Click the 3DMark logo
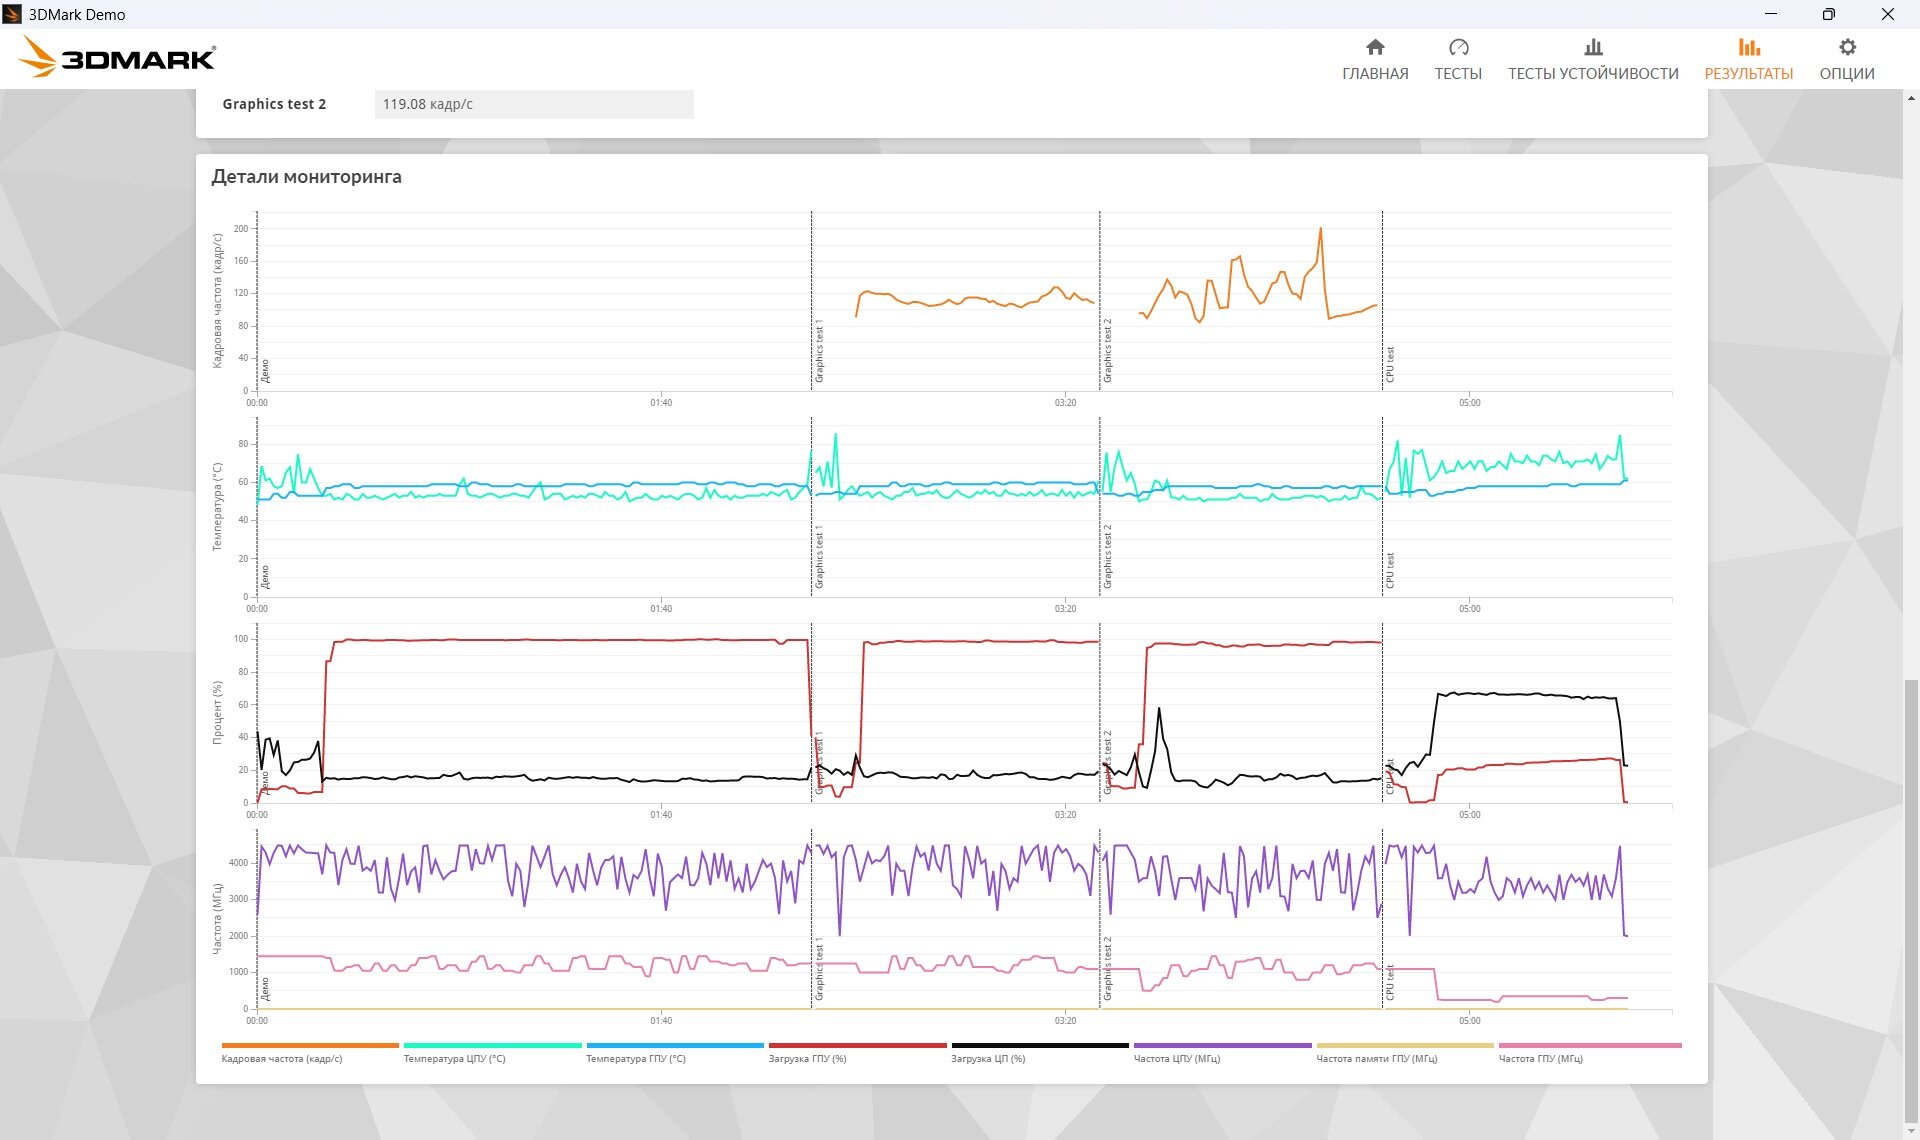The image size is (1920, 1140). pyautogui.click(x=117, y=58)
